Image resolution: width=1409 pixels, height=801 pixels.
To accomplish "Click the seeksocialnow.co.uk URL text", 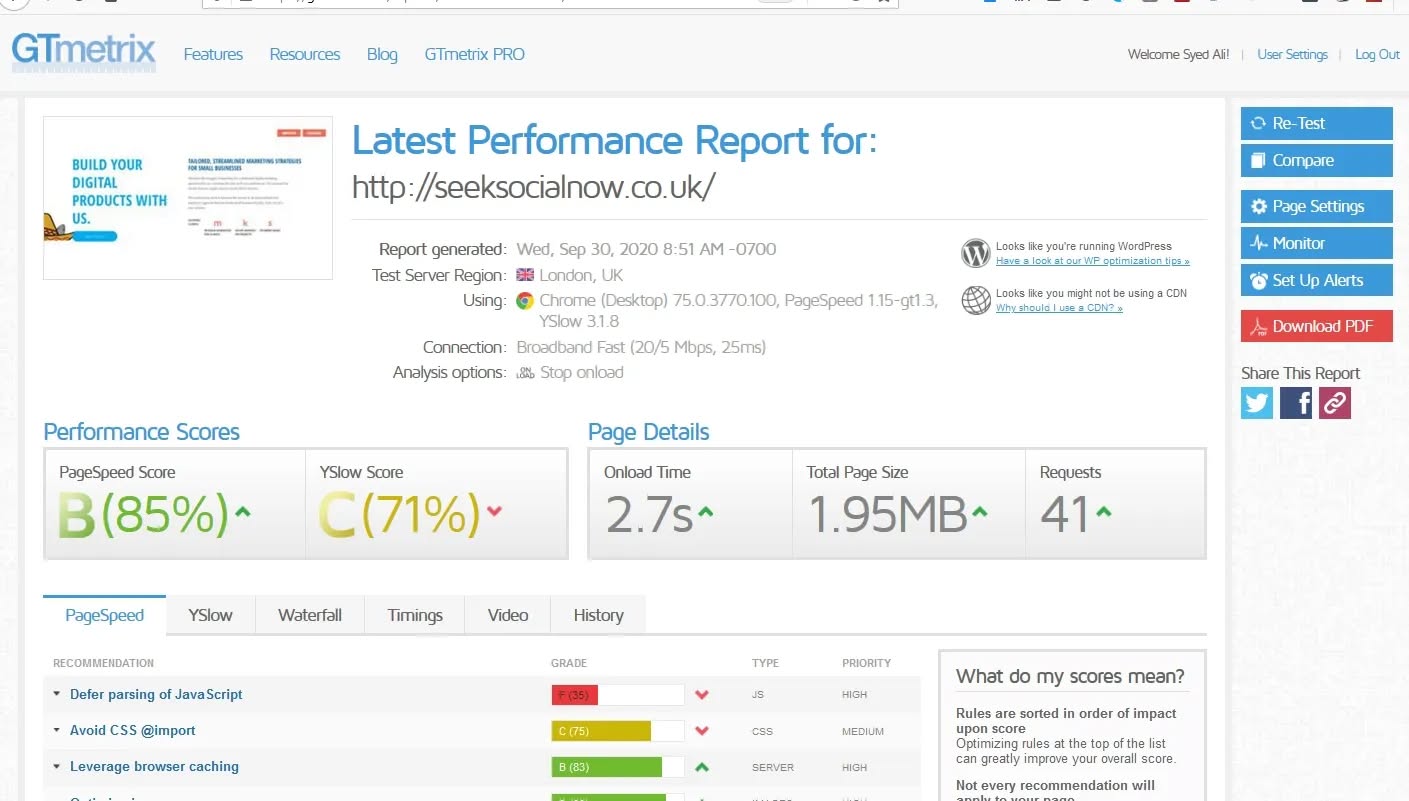I will pos(534,186).
